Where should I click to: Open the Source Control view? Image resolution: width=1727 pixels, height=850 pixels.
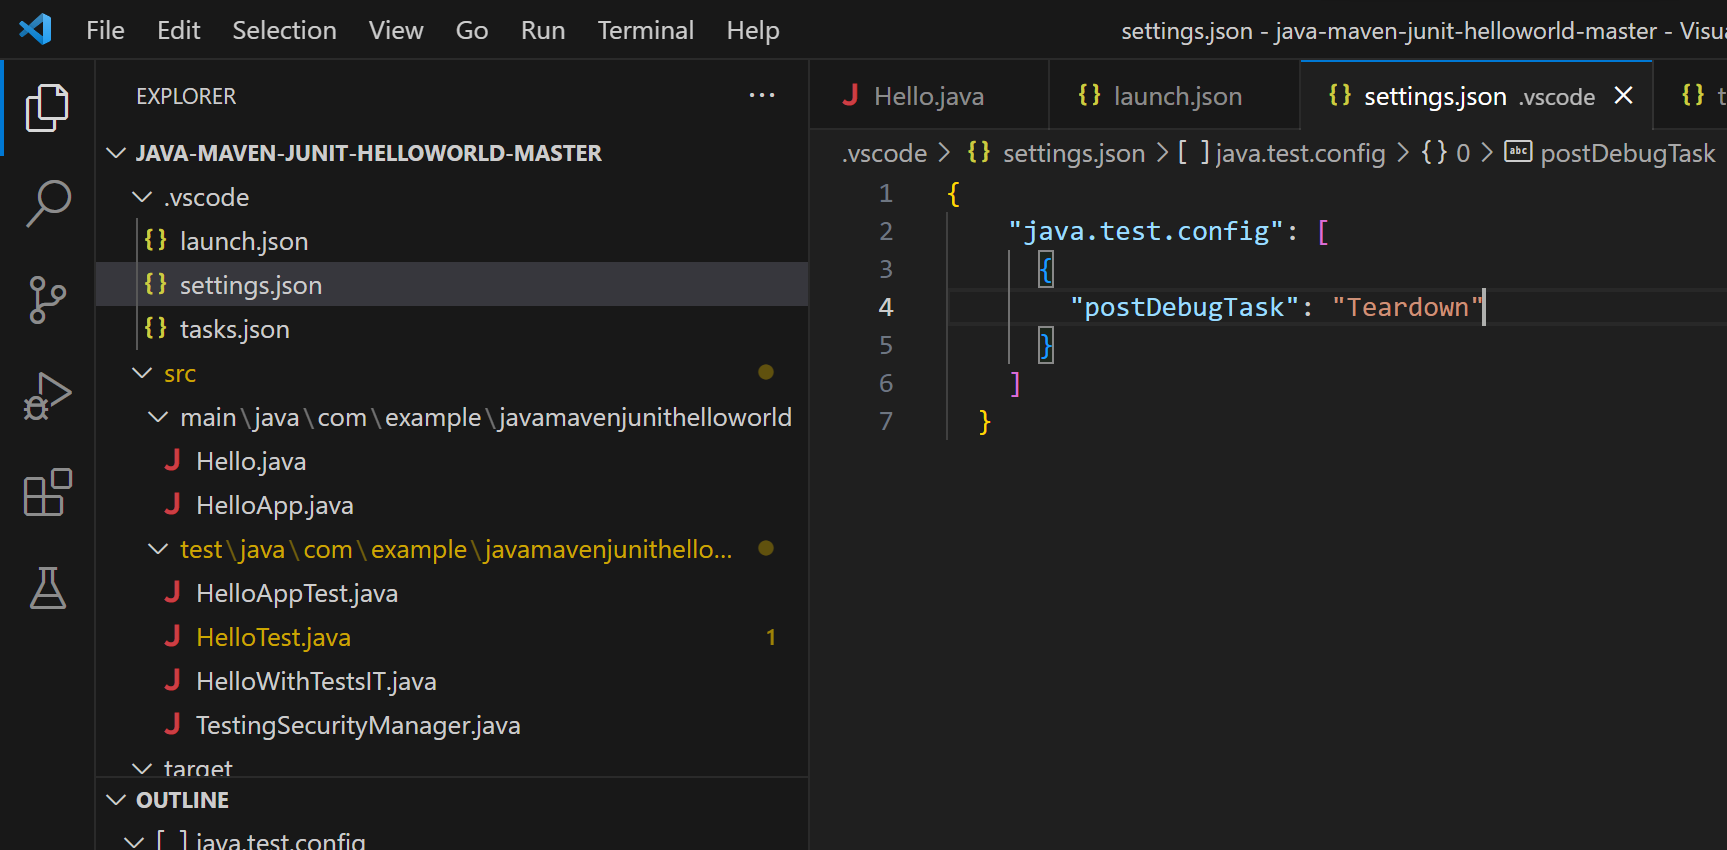47,300
